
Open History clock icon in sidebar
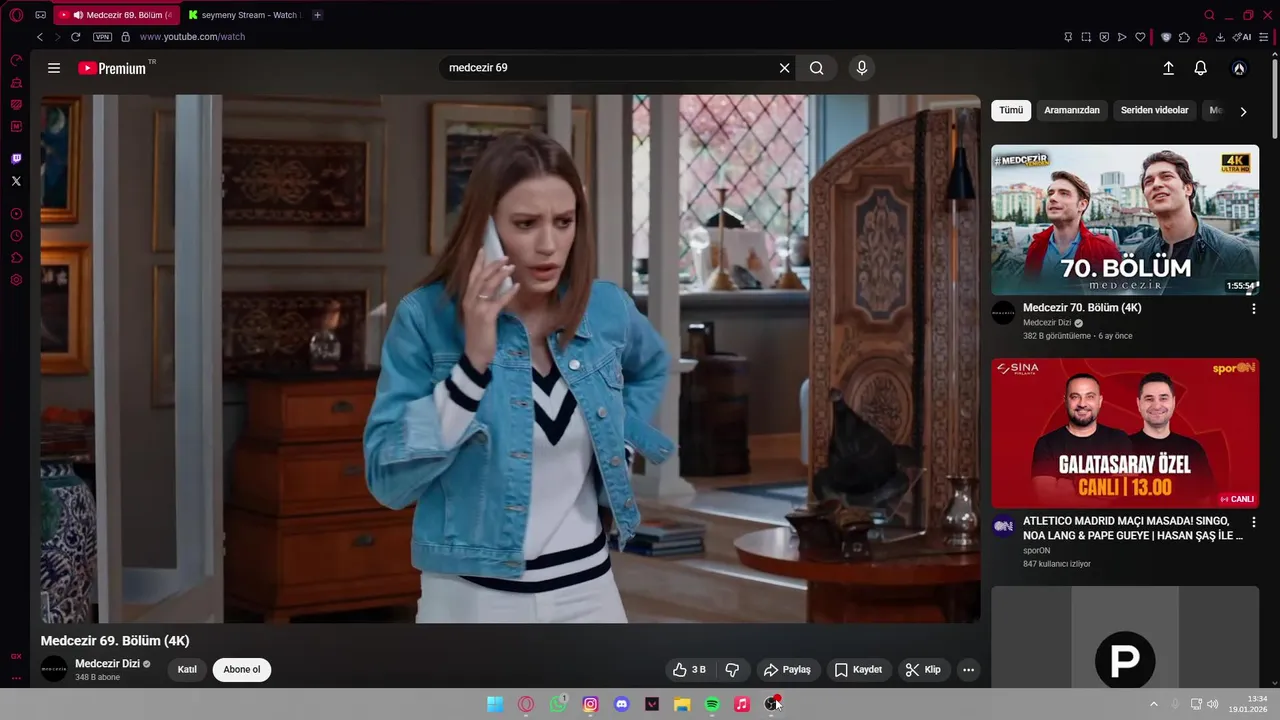pos(16,236)
